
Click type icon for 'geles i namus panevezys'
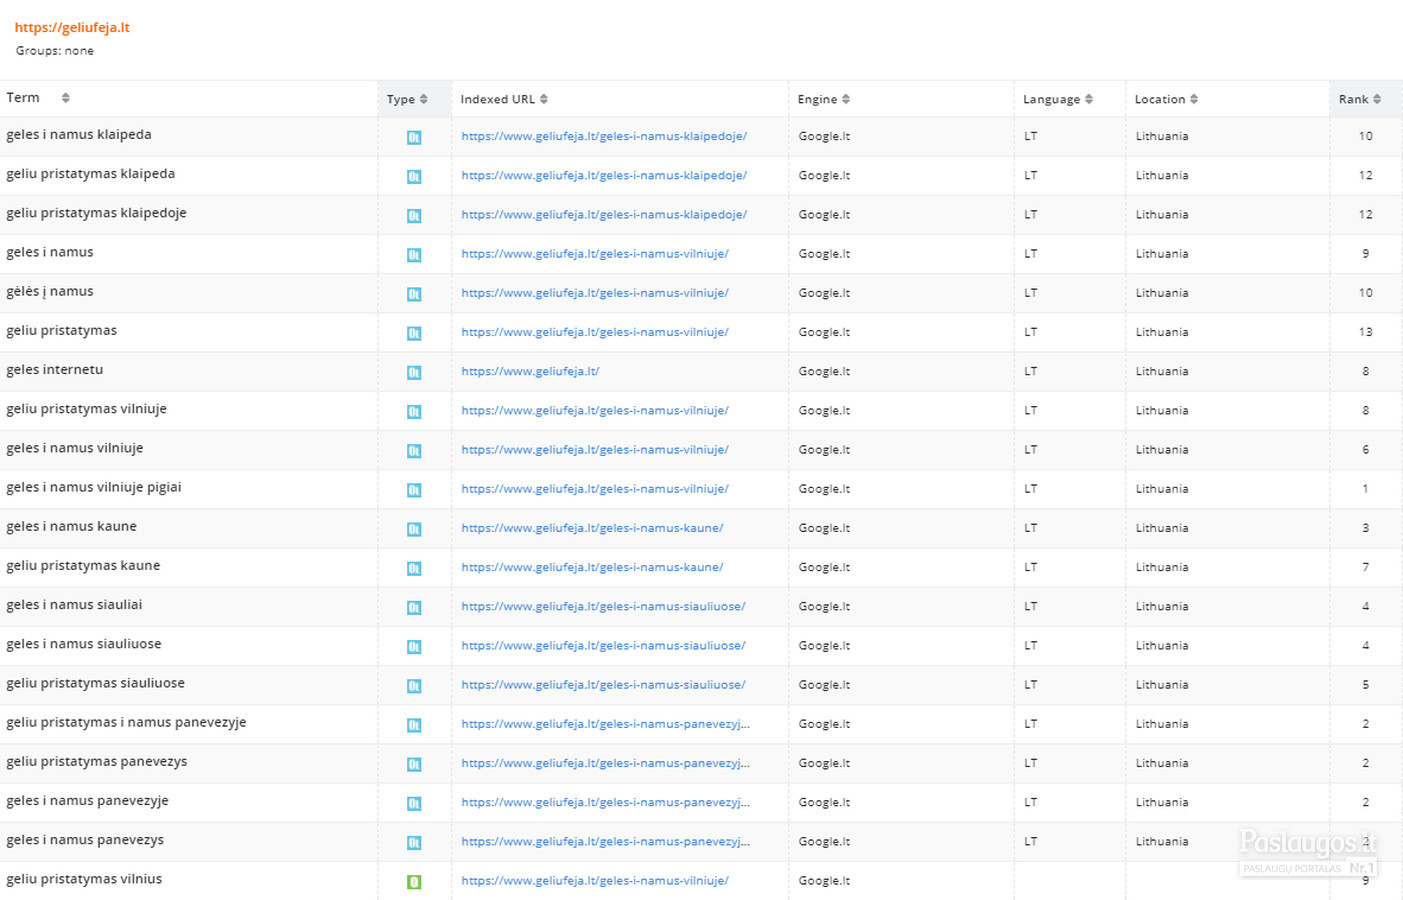(414, 842)
